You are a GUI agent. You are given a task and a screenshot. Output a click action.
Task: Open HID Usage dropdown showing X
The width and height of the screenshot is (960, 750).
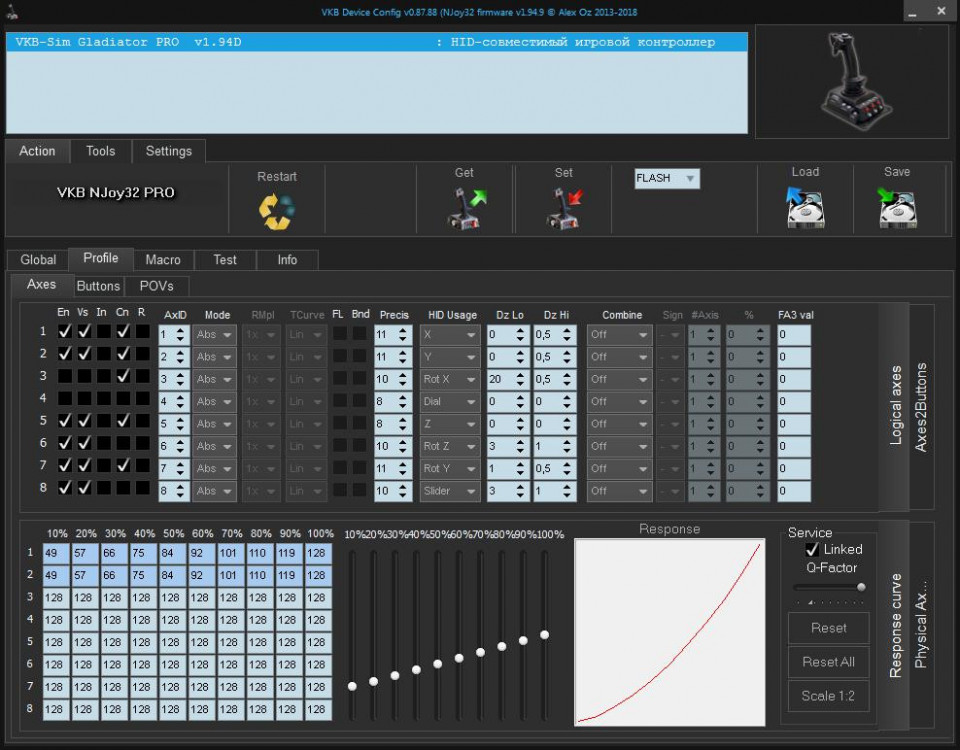point(449,335)
